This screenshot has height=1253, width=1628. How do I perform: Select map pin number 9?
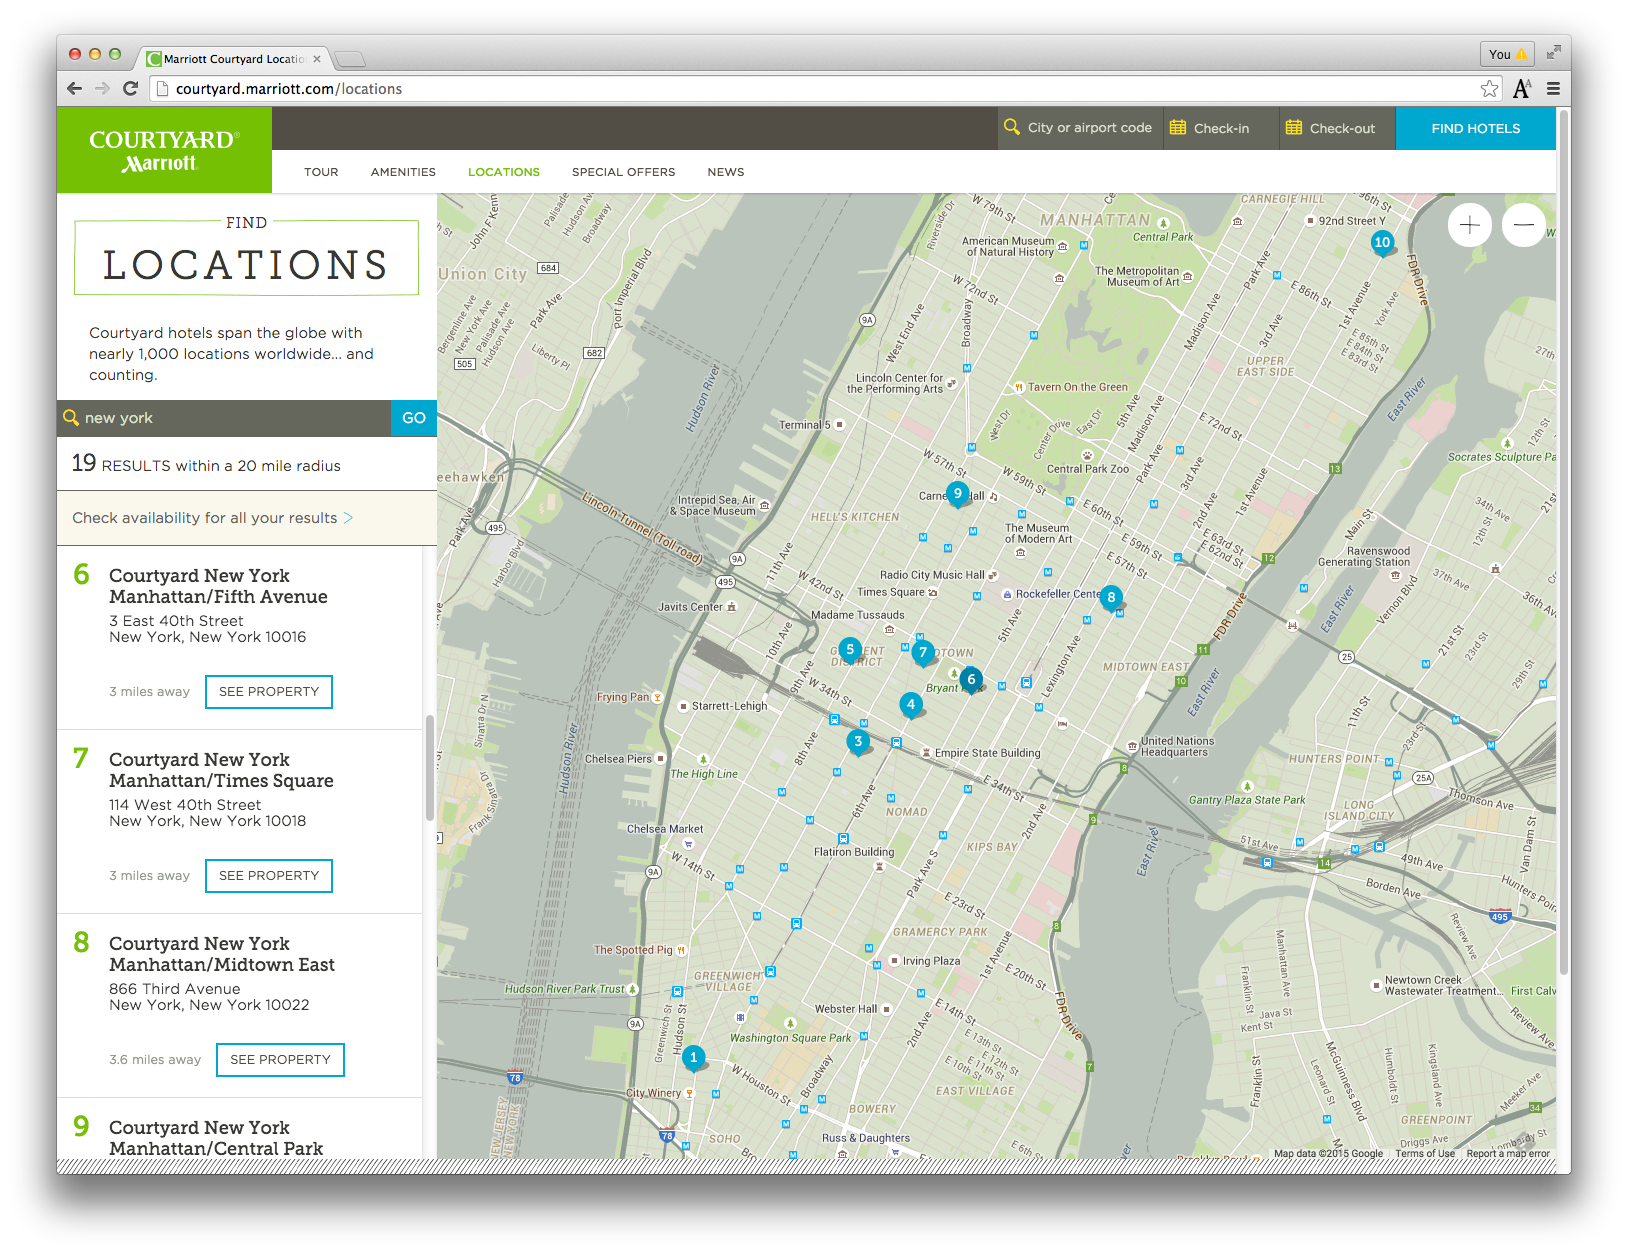tap(957, 493)
